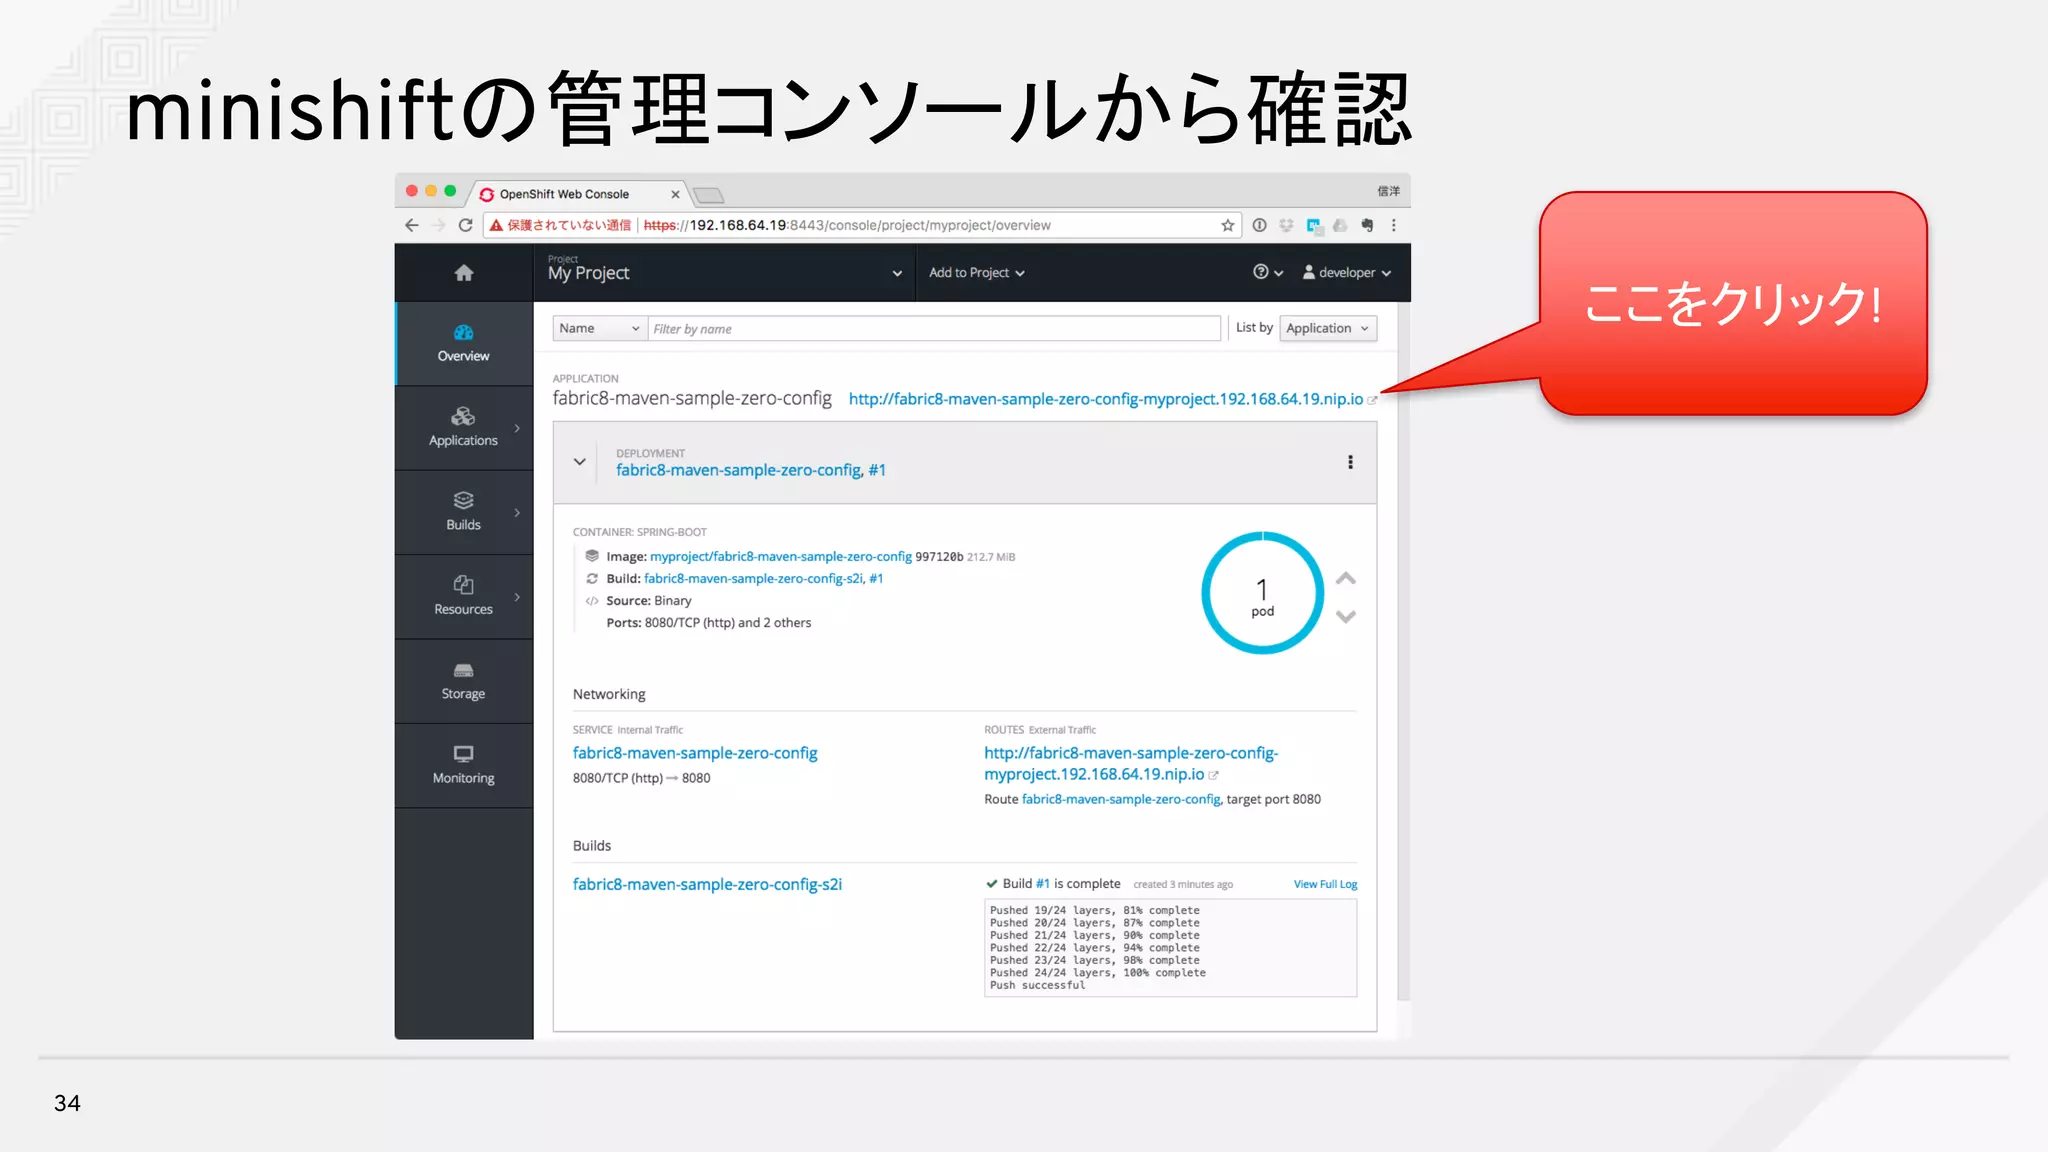Screen dimensions: 2048x1152
Task: Scale down the pod count
Action: point(1346,616)
